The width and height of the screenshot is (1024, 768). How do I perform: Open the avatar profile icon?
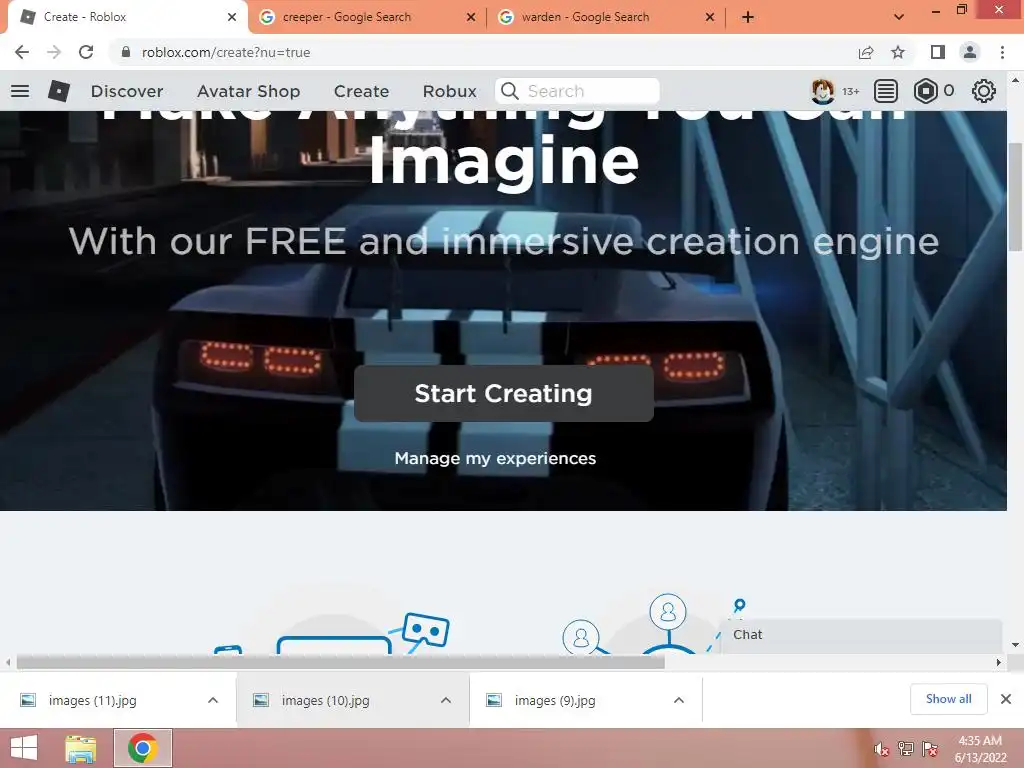(822, 91)
